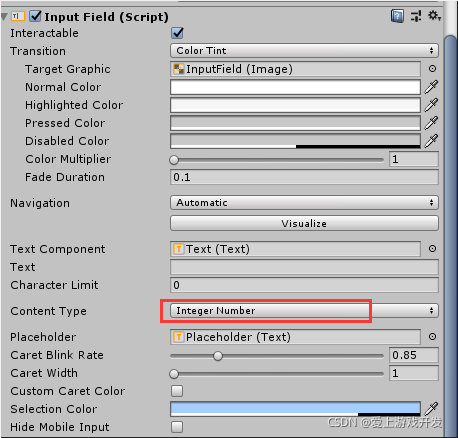The image size is (458, 438).
Task: Click the Normal Color swatch
Action: pos(295,87)
